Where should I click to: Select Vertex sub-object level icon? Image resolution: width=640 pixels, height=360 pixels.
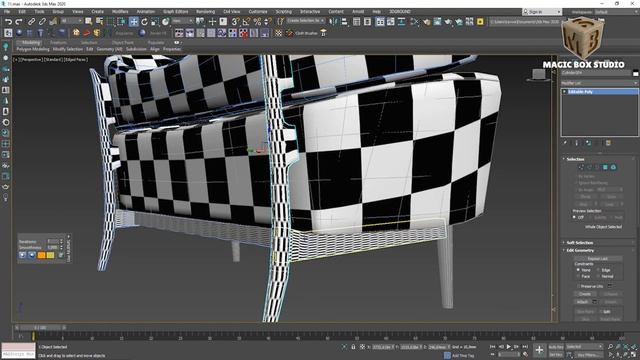pos(581,167)
